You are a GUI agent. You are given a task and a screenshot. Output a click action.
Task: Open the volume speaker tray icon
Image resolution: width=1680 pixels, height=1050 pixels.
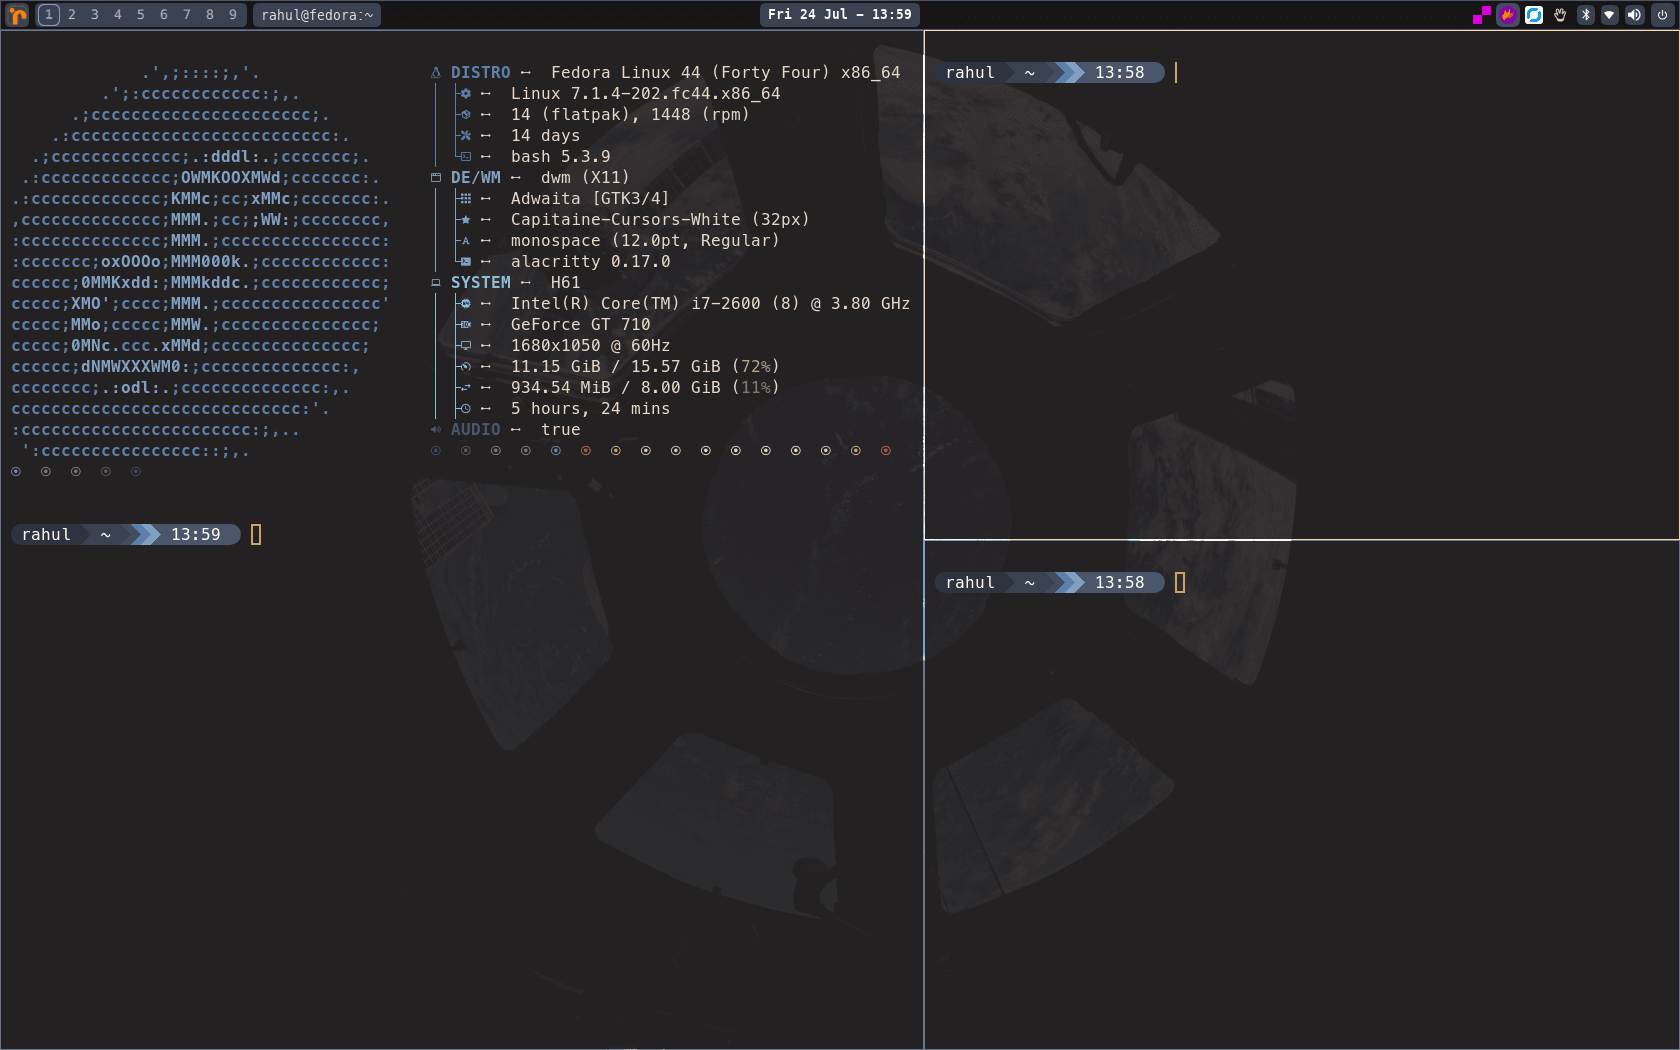pos(1635,15)
